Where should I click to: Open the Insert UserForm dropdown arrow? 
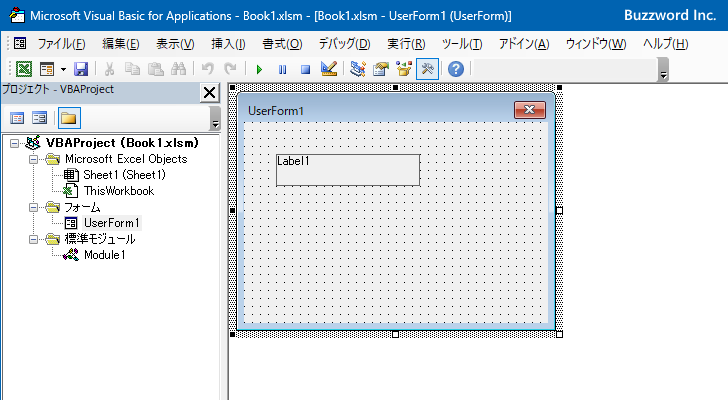pyautogui.click(x=62, y=69)
